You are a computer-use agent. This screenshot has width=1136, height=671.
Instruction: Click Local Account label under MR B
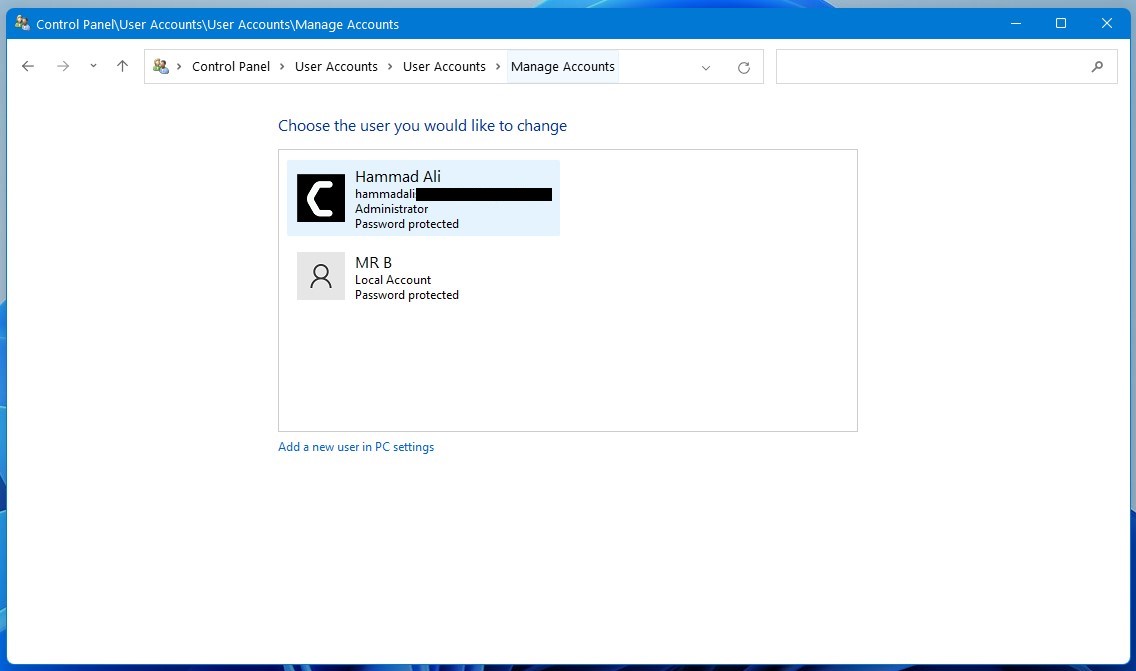pos(393,280)
